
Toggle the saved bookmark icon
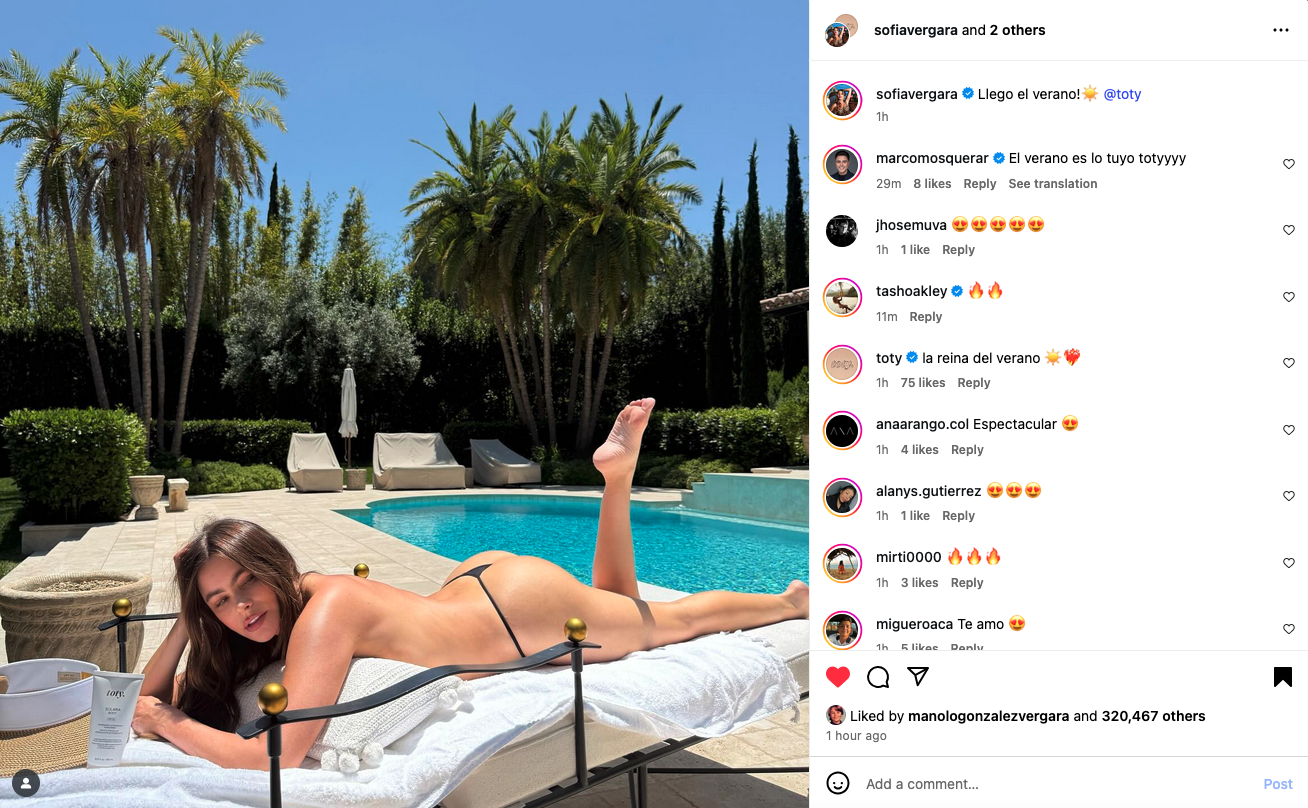[1283, 677]
